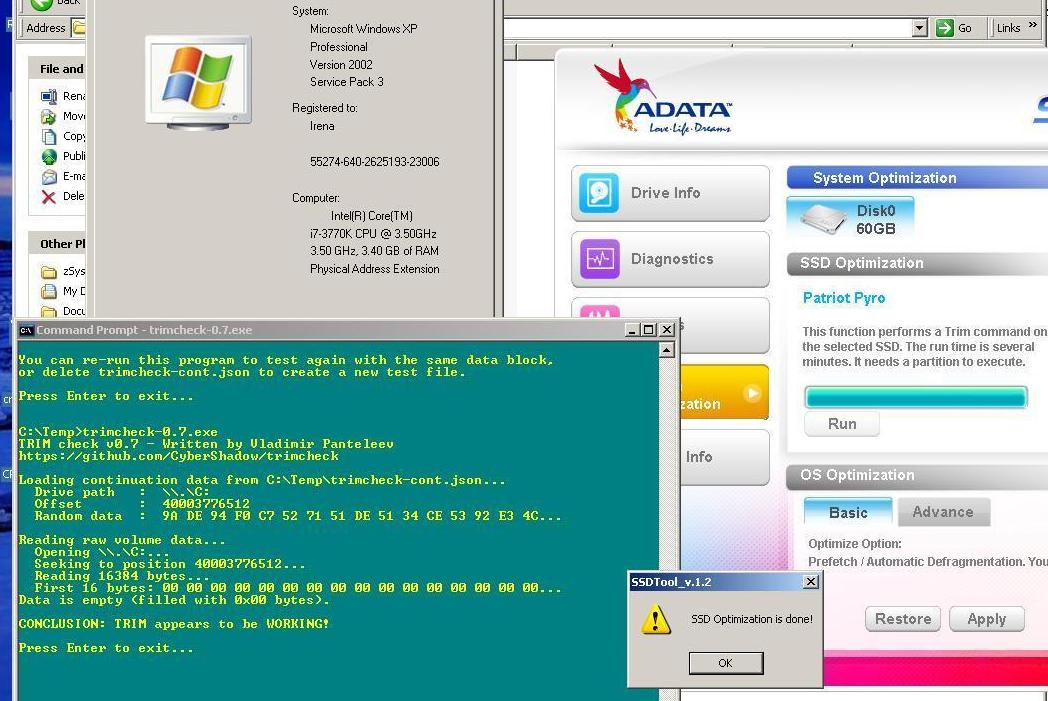Viewport: 1048px width, 701px height.
Task: Click the Rename file task icon
Action: tap(49, 96)
